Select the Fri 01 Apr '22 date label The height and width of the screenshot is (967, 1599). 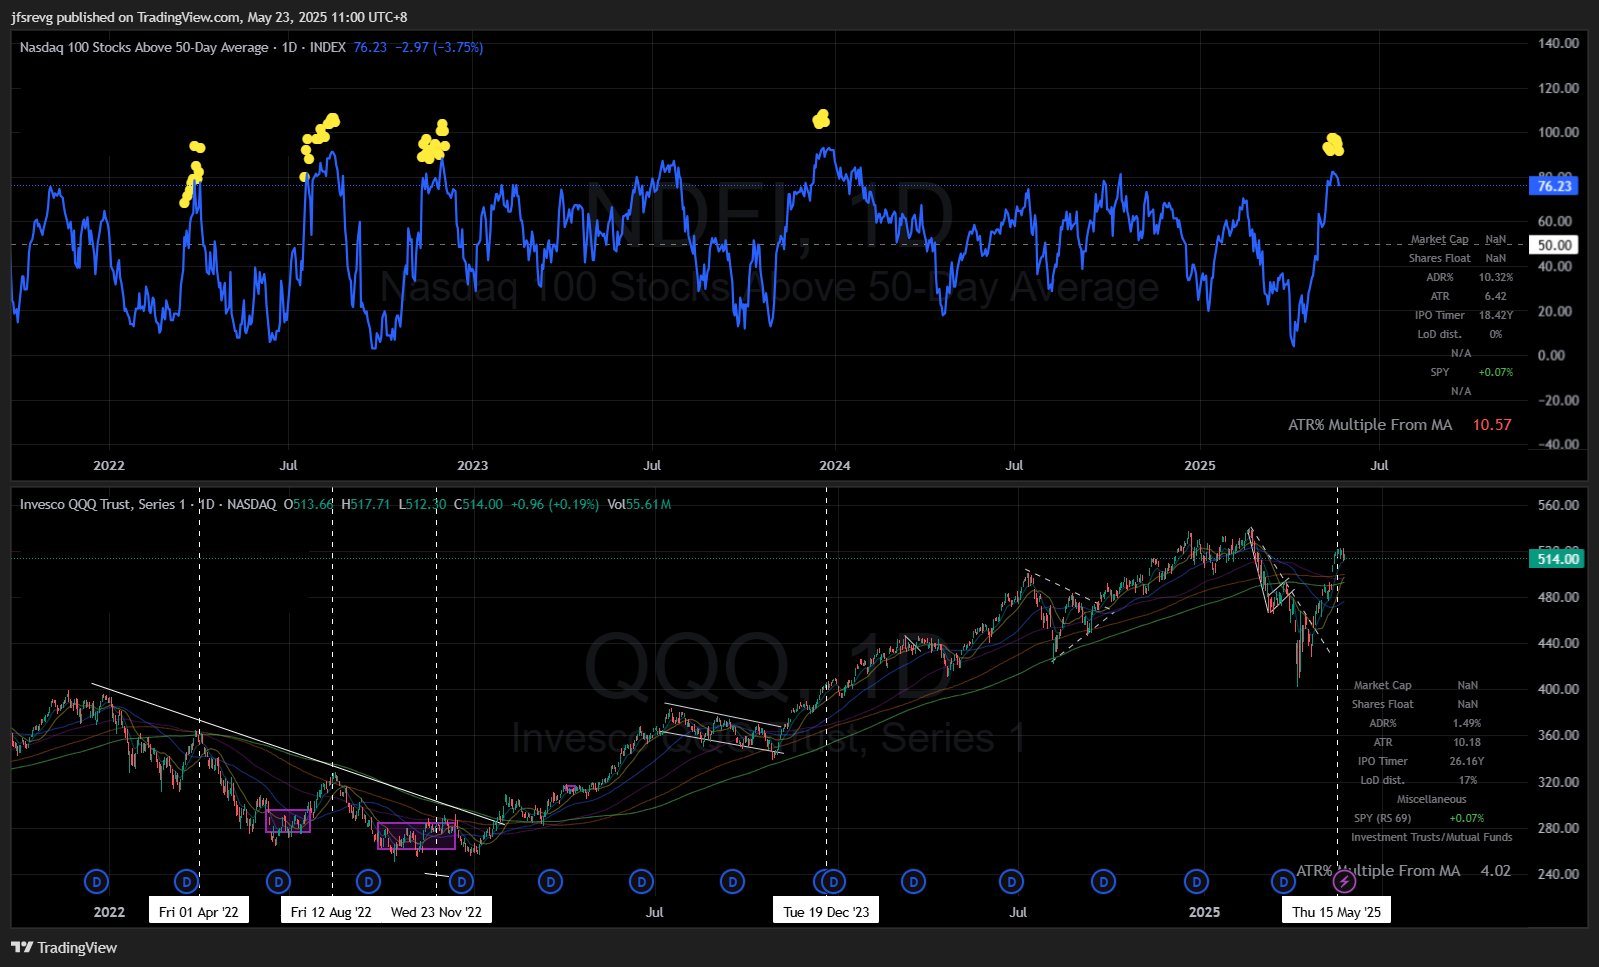pyautogui.click(x=199, y=911)
